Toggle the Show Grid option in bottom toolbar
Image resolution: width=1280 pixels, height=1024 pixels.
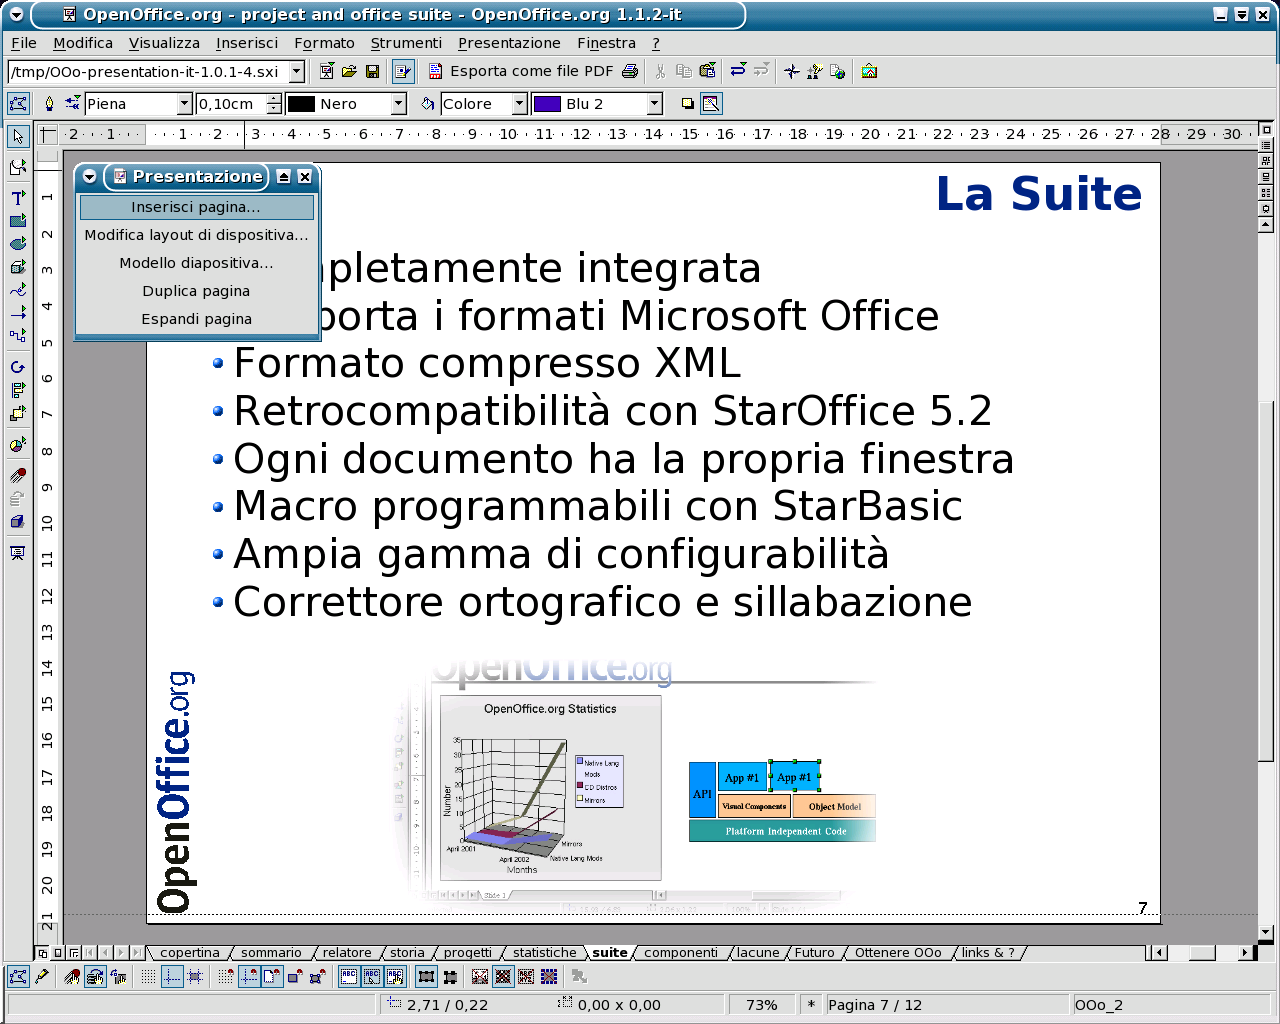click(148, 977)
